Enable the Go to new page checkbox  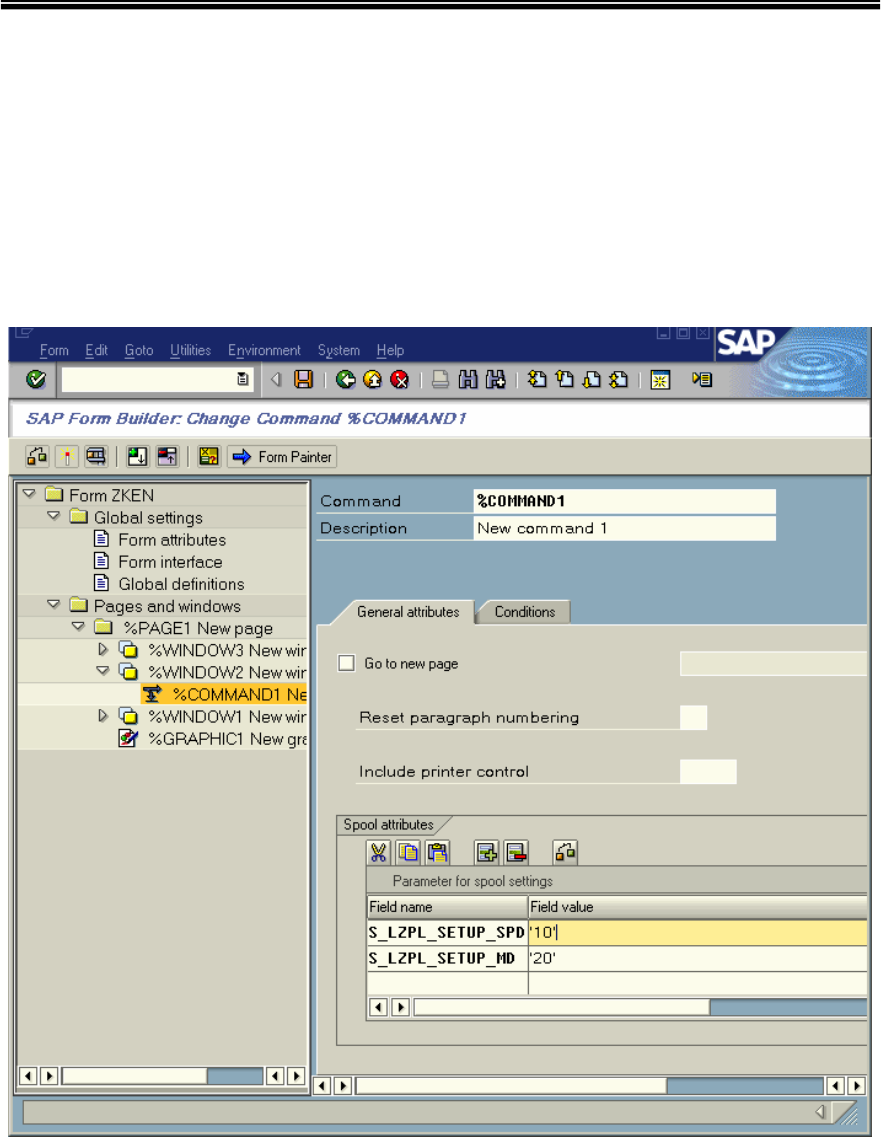[x=347, y=663]
